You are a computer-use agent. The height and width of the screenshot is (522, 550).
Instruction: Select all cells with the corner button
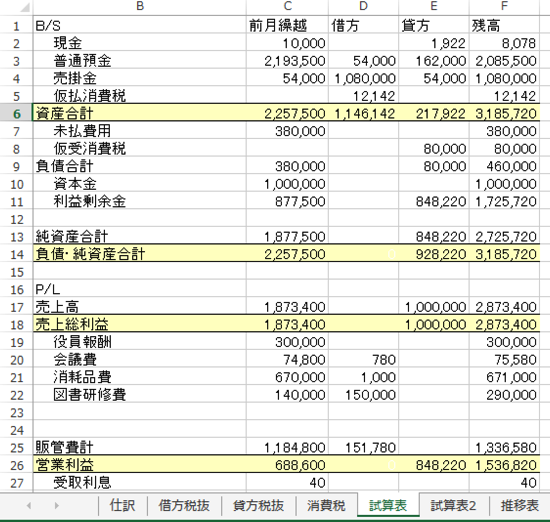click(x=16, y=6)
